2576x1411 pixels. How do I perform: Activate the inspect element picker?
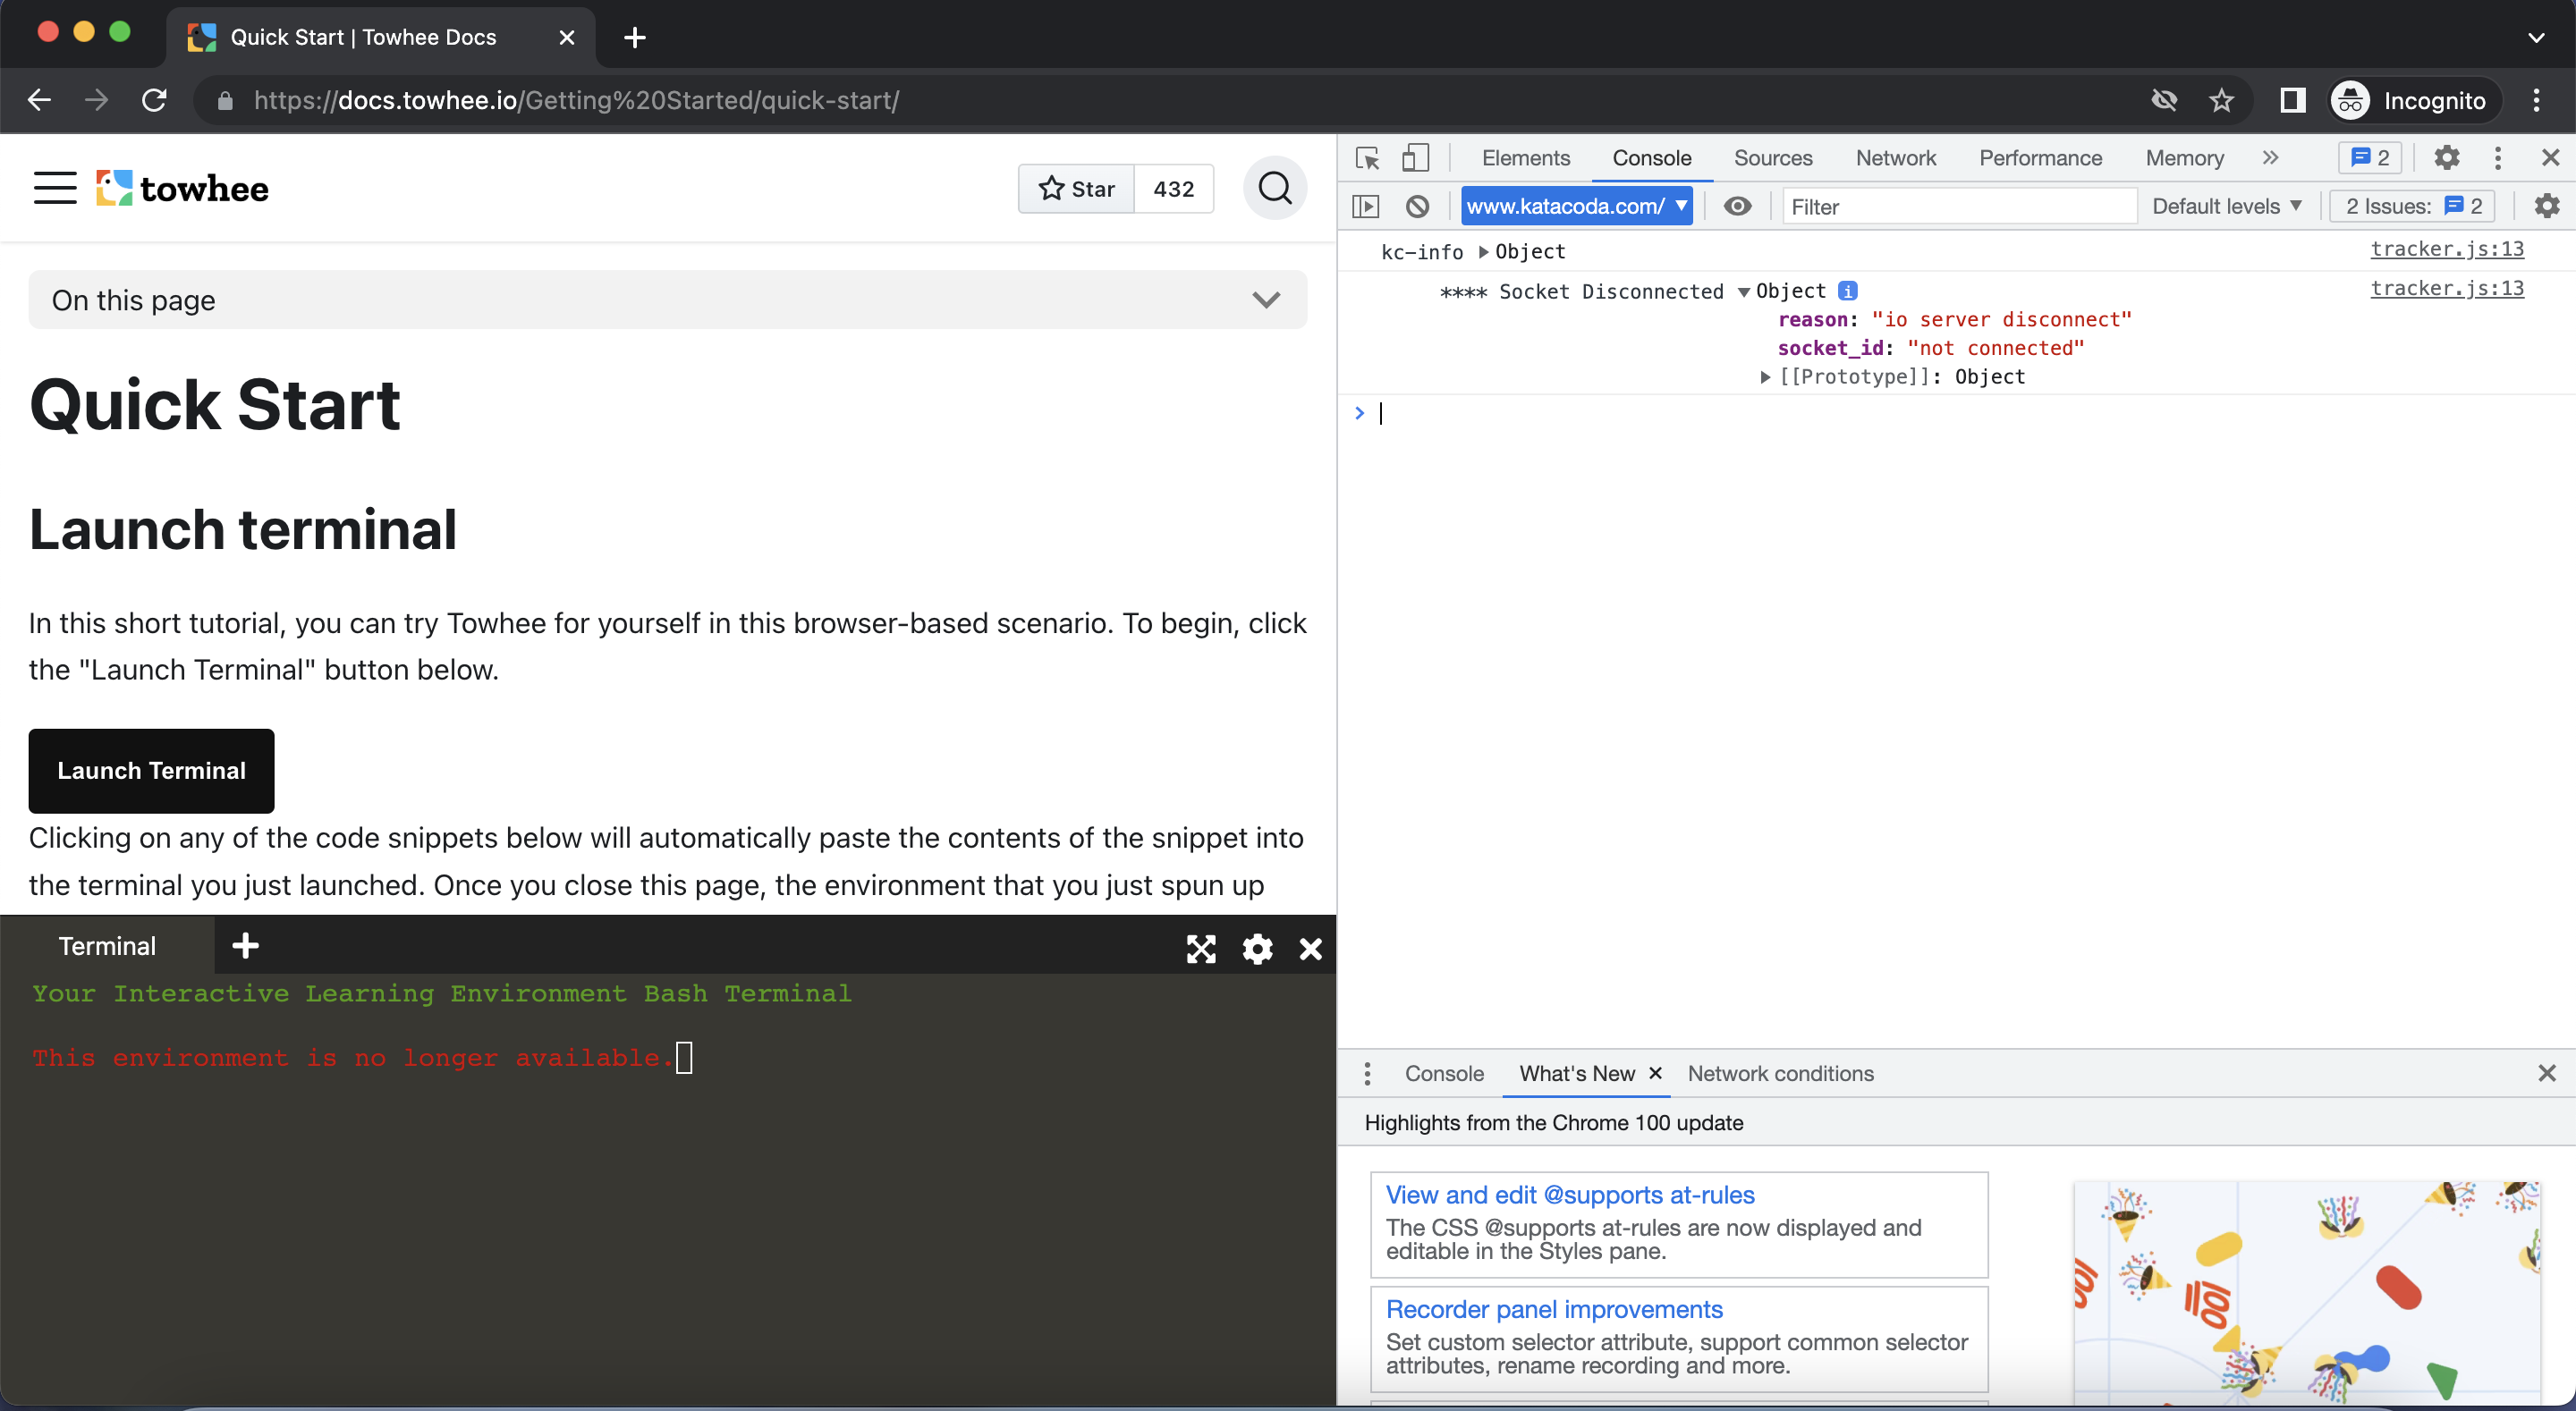click(1367, 158)
